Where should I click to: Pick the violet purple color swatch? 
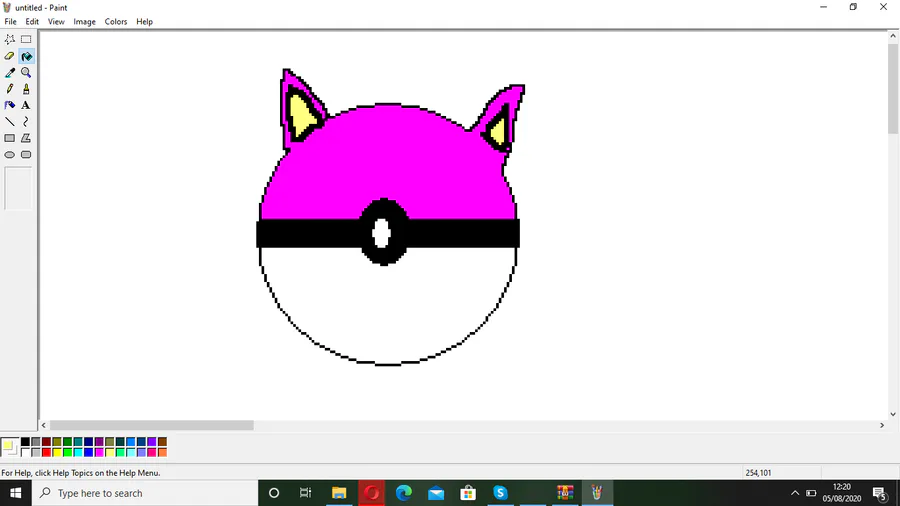[x=152, y=442]
